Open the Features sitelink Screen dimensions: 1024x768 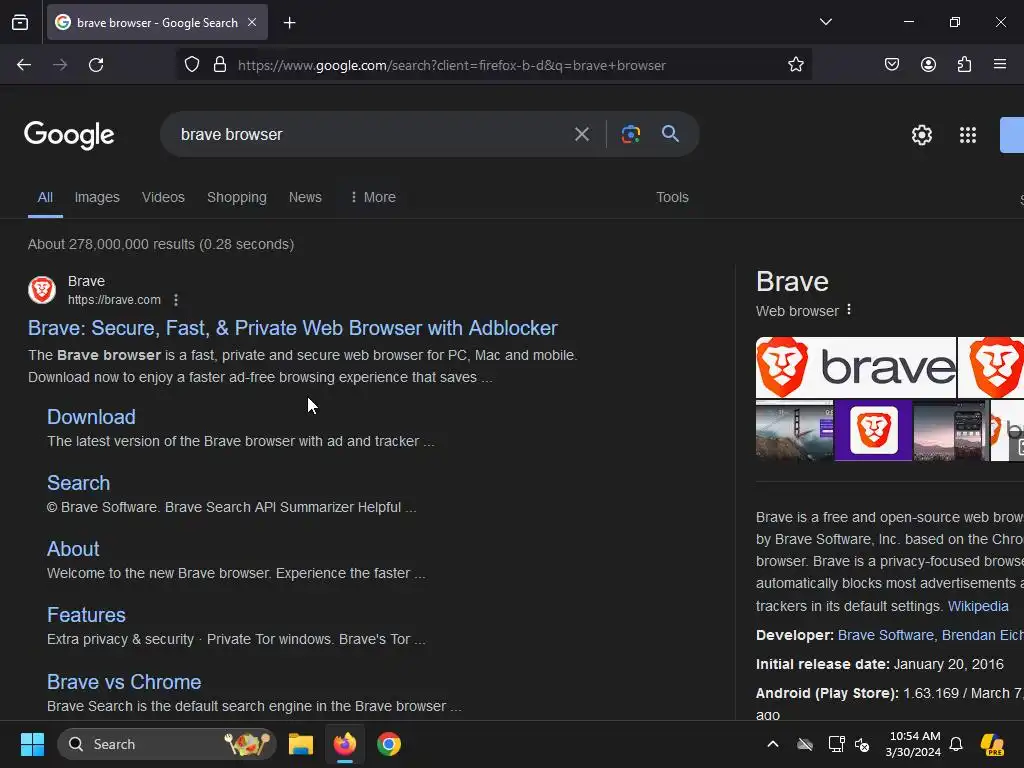(x=86, y=615)
